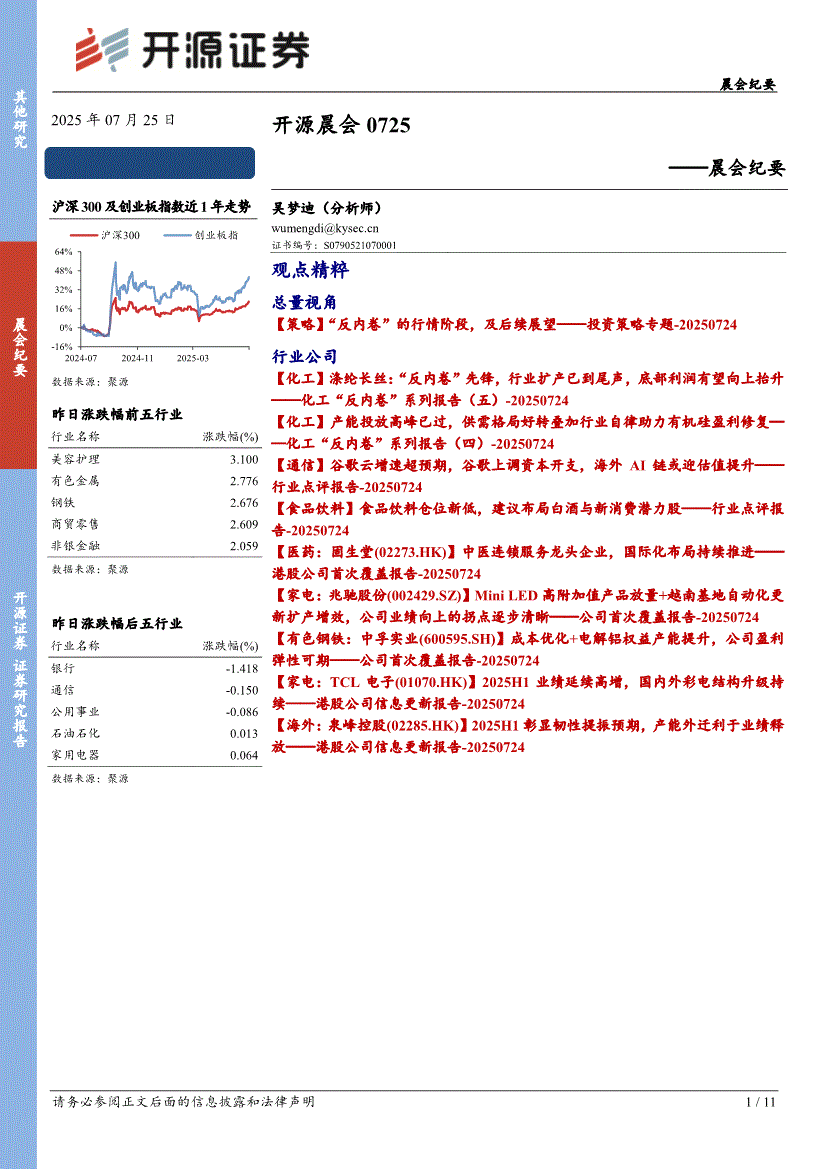Click the 观点精粹 heading
The image size is (826, 1169).
(310, 270)
